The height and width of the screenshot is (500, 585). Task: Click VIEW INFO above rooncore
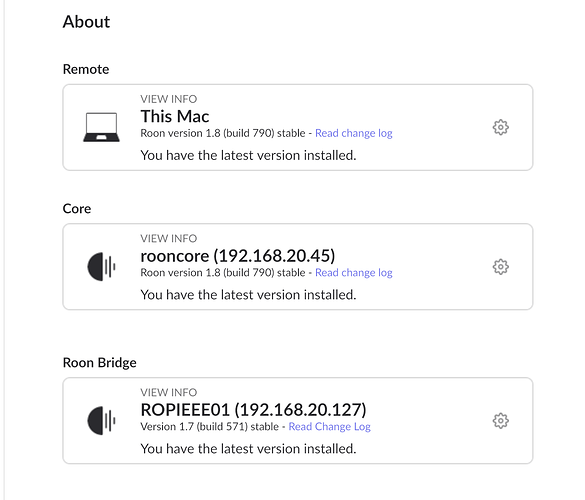(x=169, y=238)
